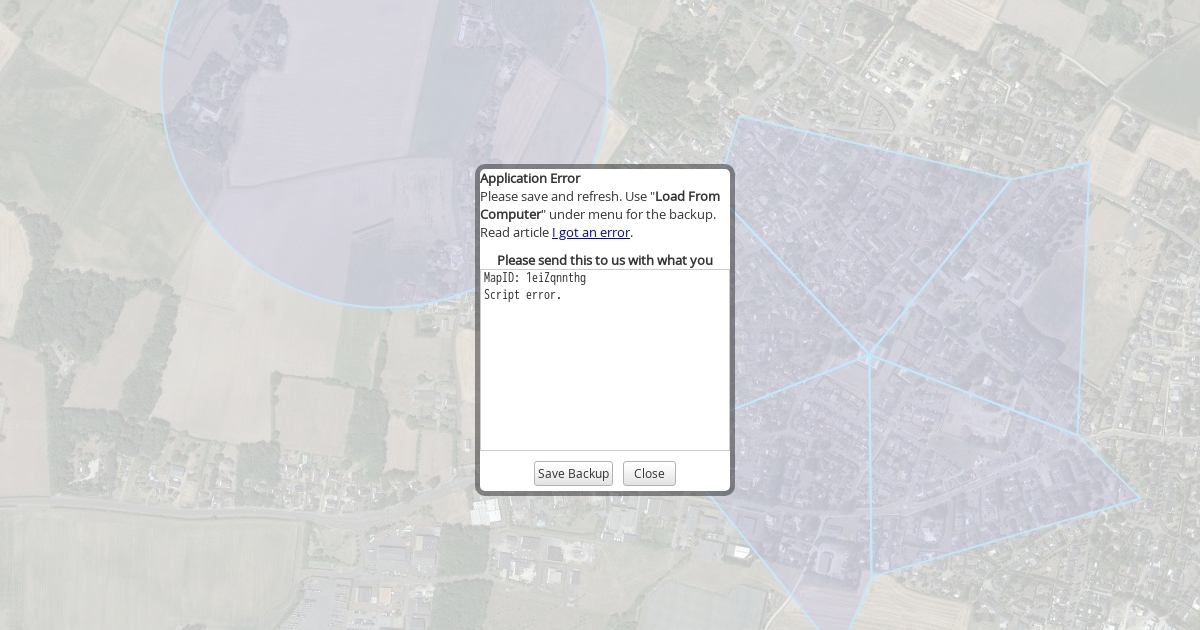This screenshot has width=1200, height=630.
Task: Click the 'Application Error' dialog heading
Action: [530, 178]
